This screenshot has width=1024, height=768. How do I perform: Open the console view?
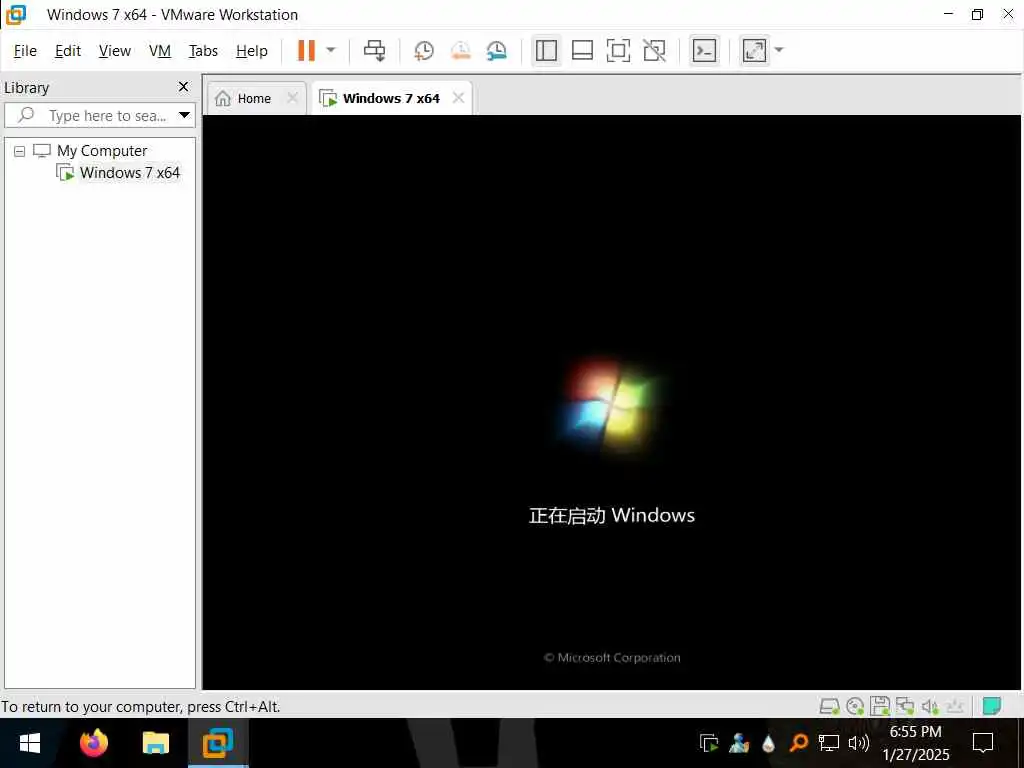(x=704, y=50)
